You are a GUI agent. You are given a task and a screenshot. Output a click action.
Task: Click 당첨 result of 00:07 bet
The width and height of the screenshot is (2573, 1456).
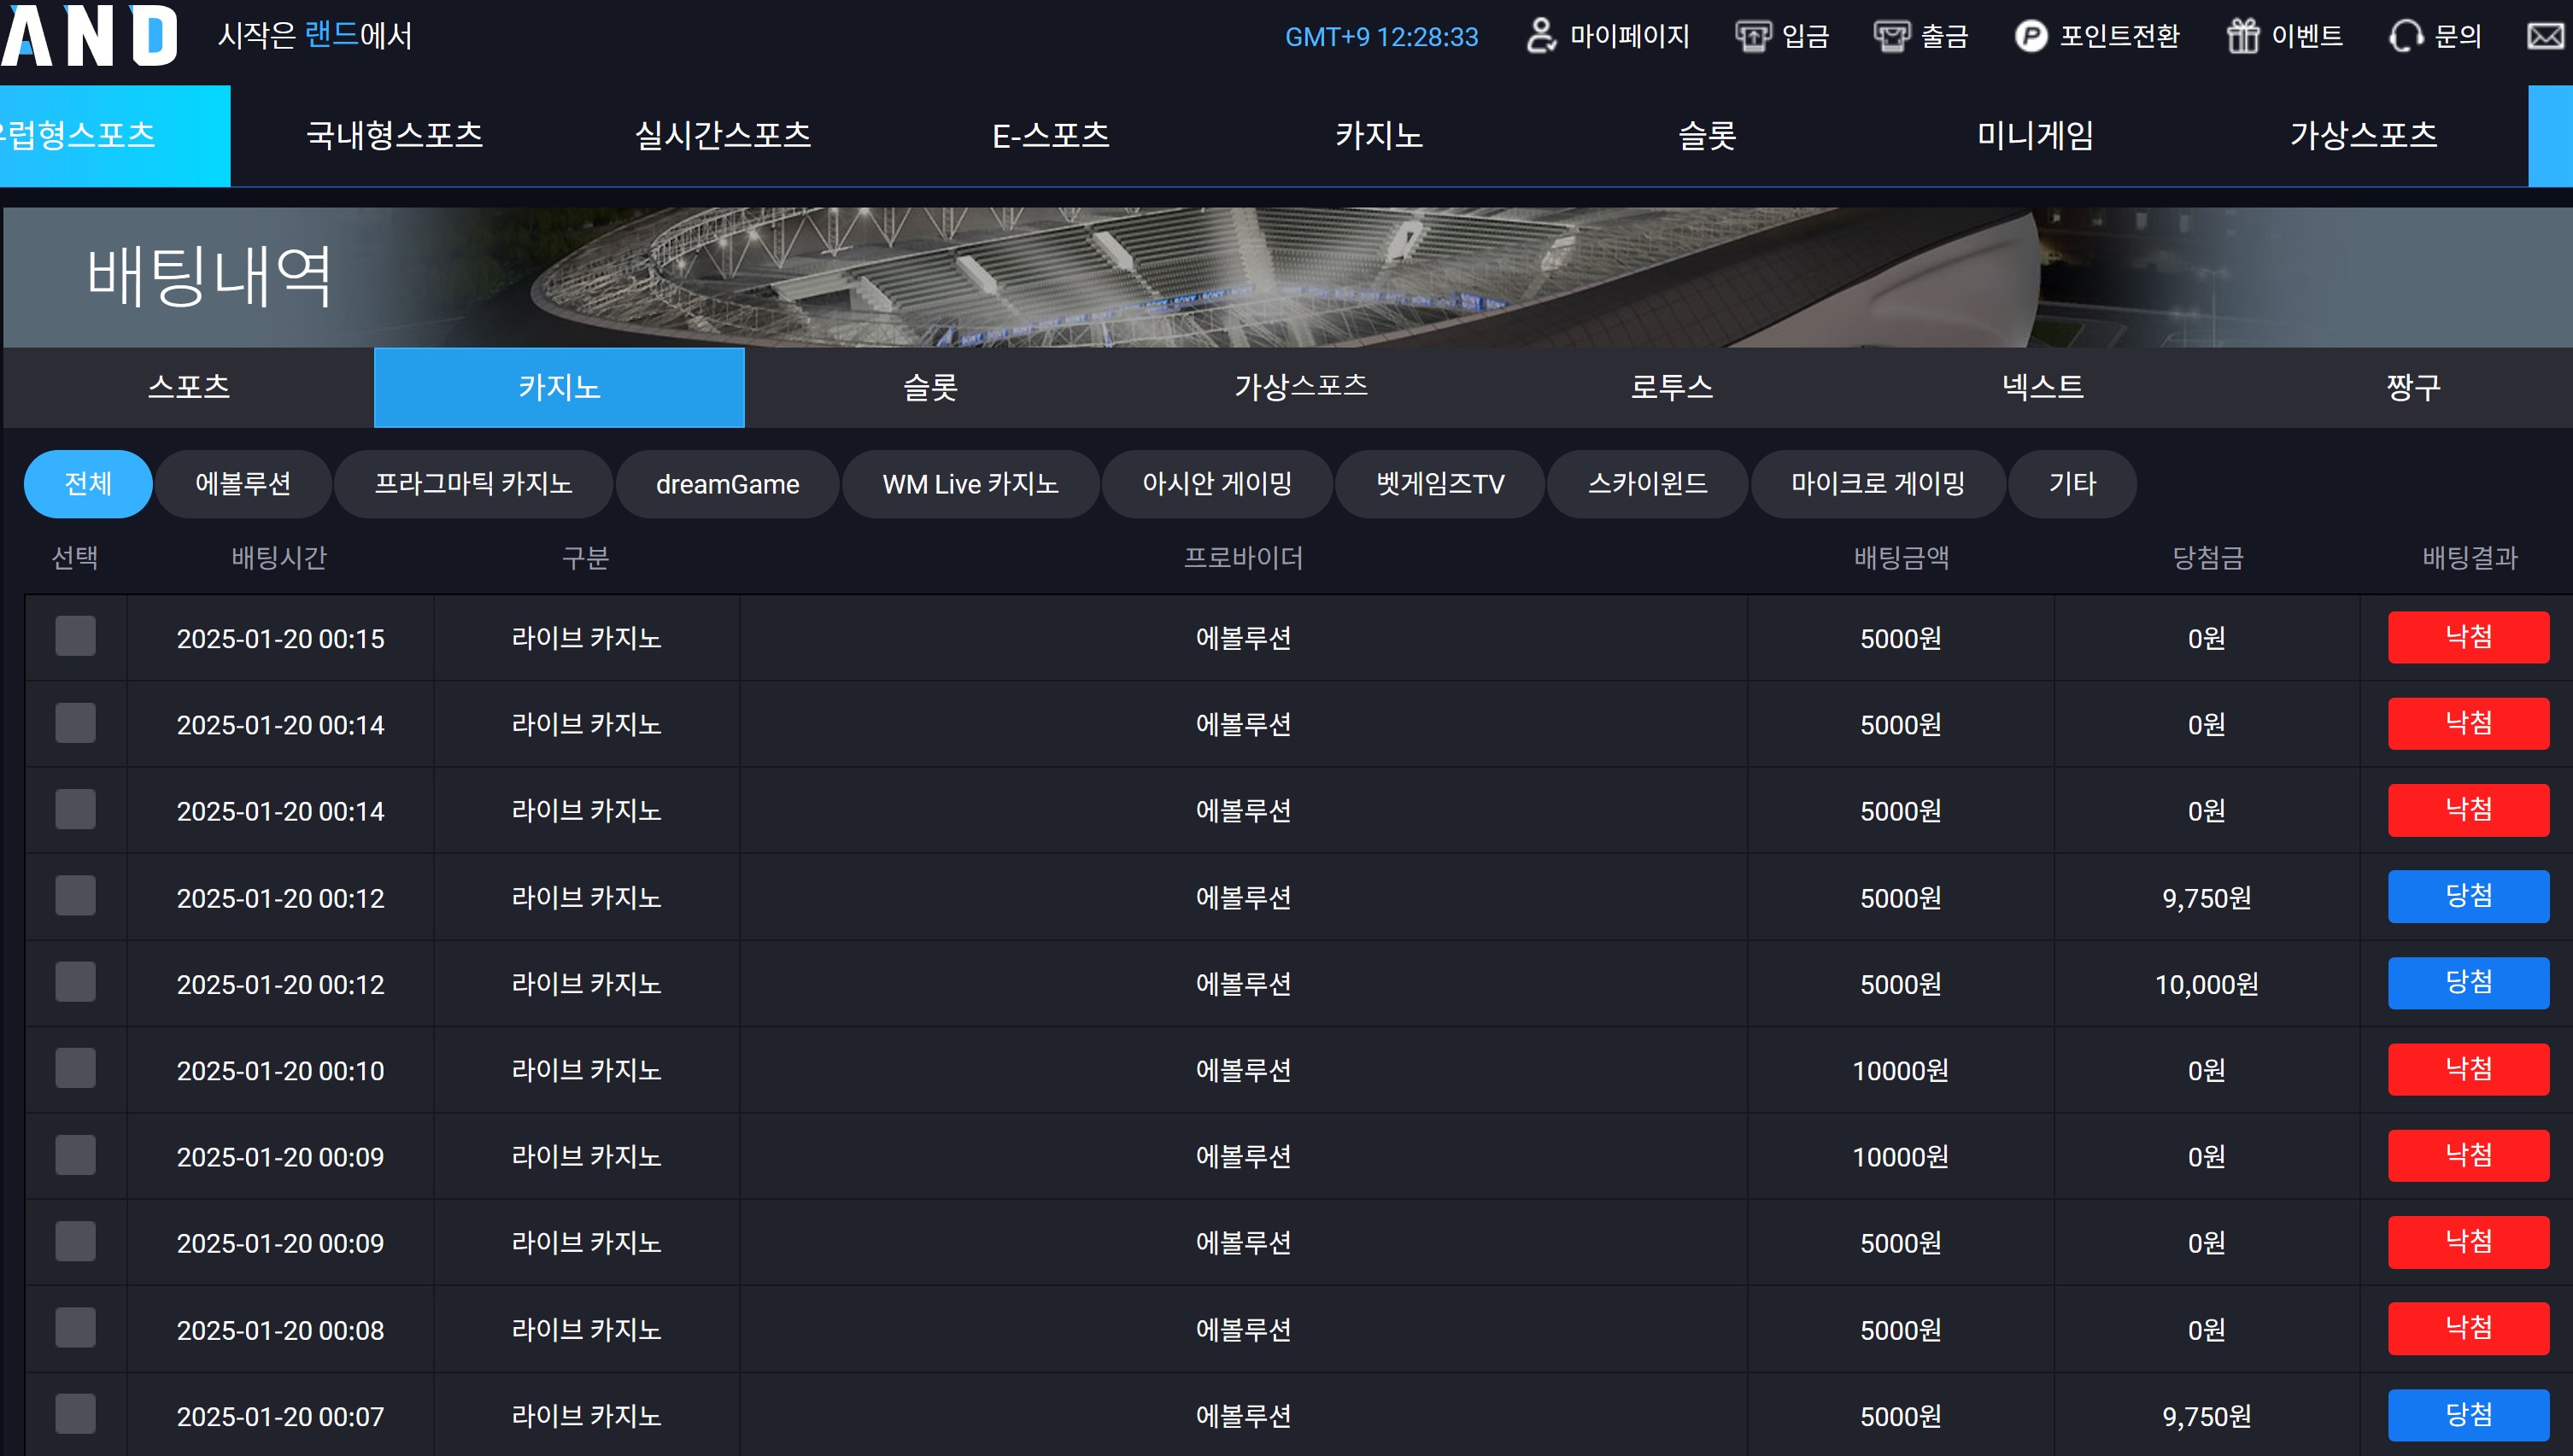tap(2468, 1415)
